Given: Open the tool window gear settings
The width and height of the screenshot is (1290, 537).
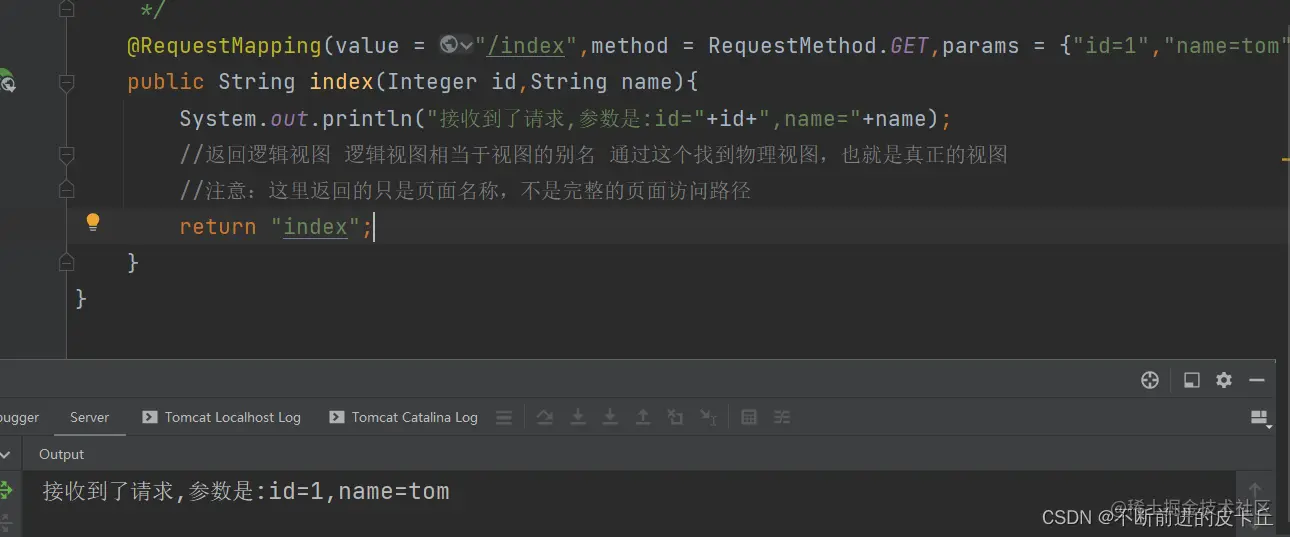Looking at the screenshot, I should pyautogui.click(x=1224, y=380).
